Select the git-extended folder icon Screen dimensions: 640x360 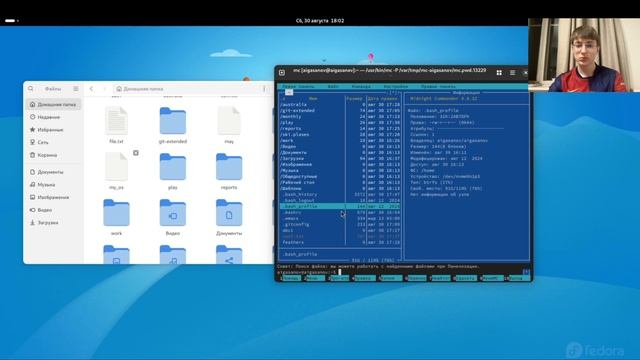coord(173,121)
